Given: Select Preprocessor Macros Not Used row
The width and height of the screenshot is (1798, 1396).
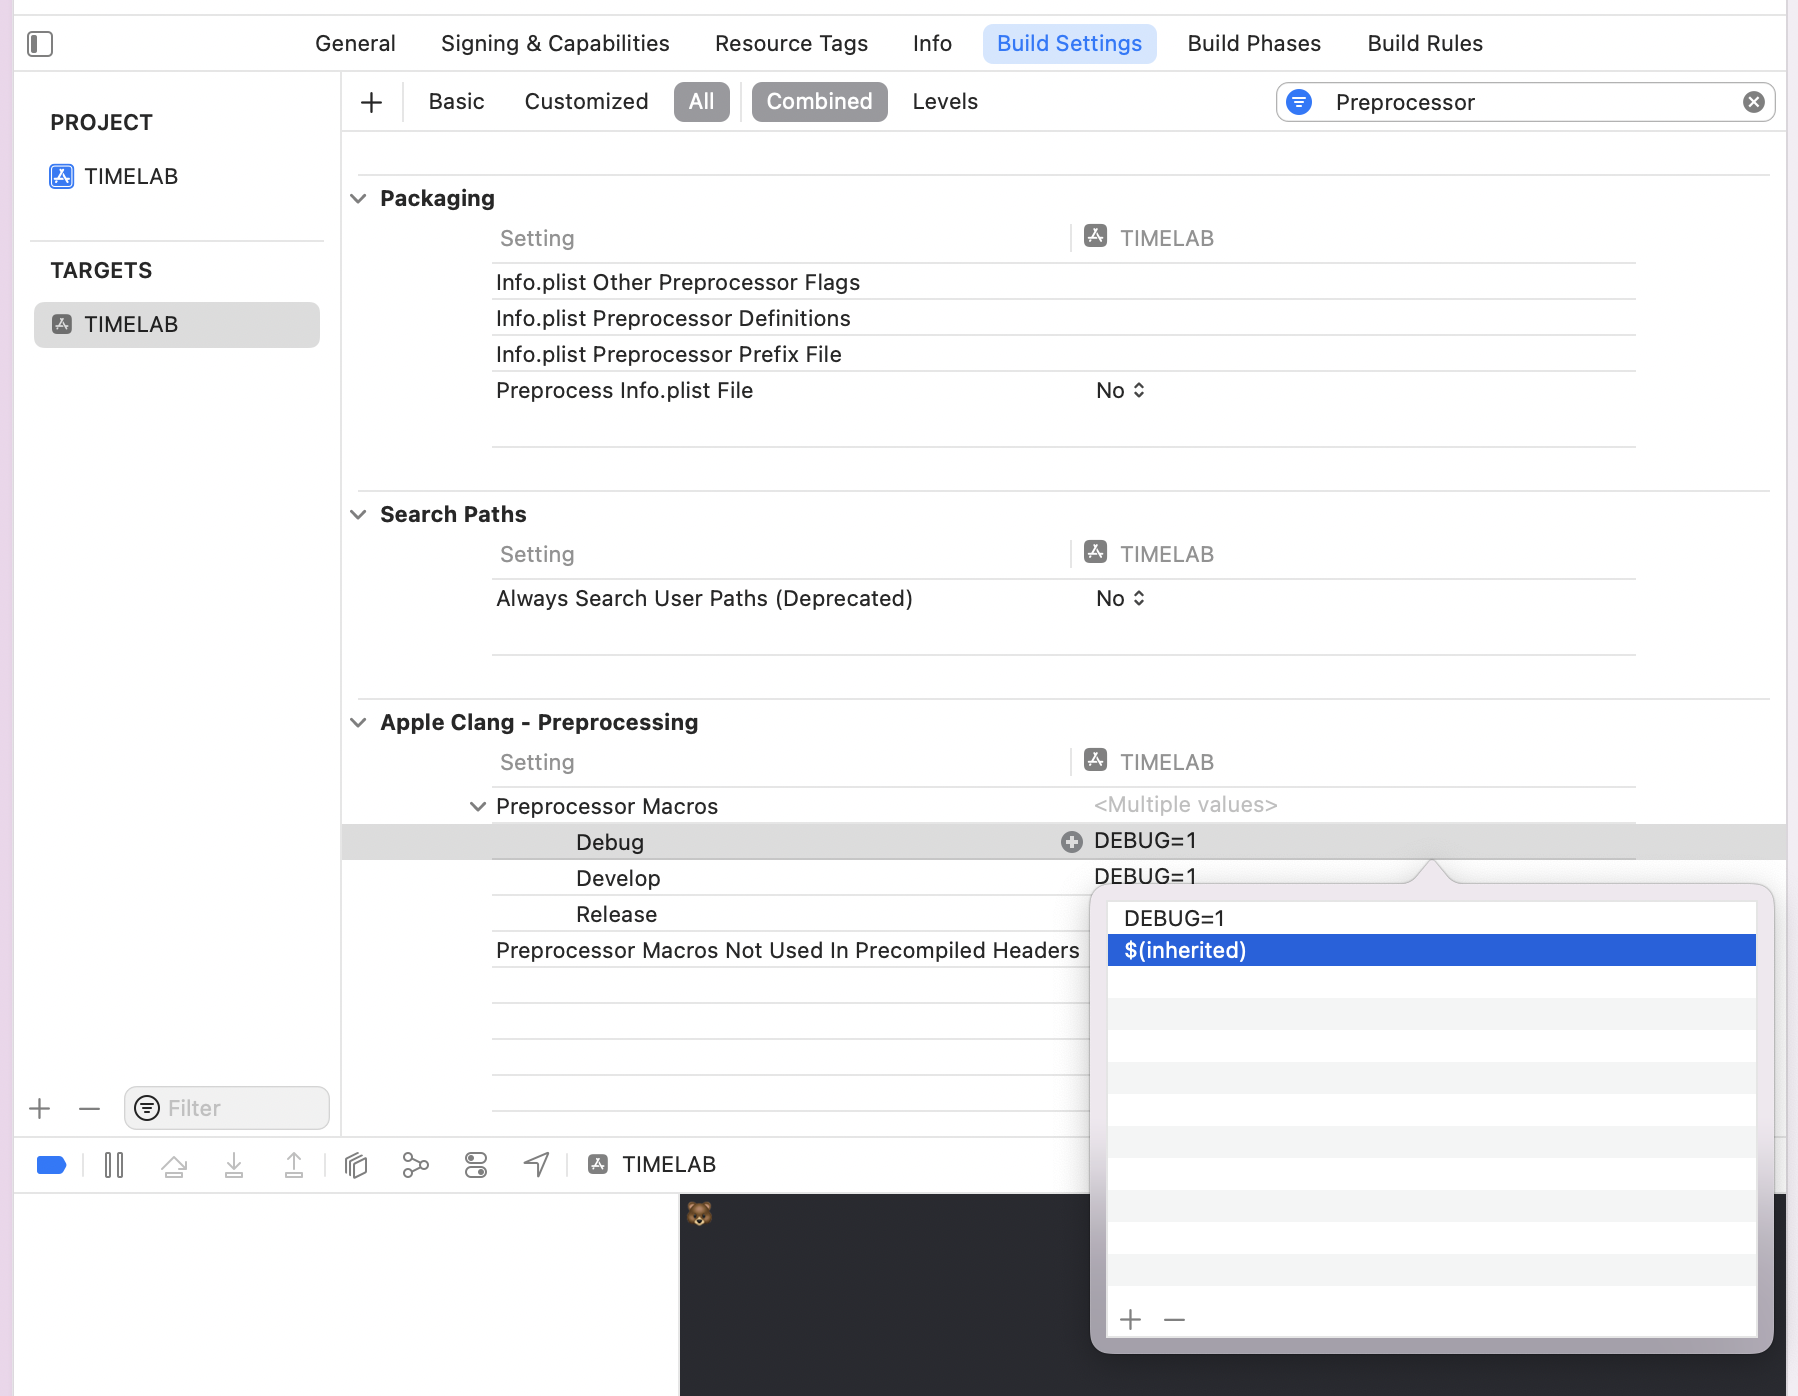Looking at the screenshot, I should [788, 951].
